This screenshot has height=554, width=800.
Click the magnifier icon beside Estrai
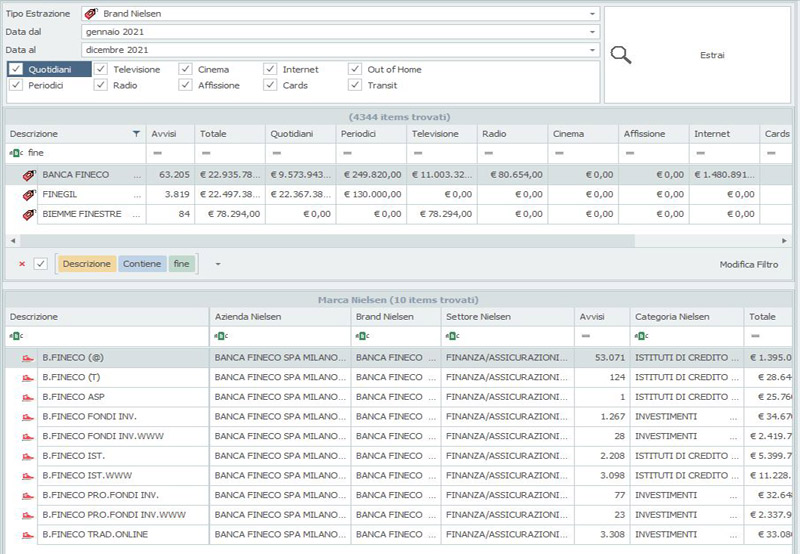pos(621,55)
